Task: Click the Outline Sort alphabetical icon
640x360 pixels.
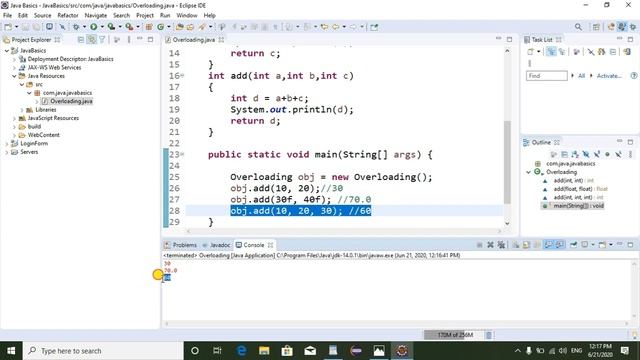Action: click(575, 154)
